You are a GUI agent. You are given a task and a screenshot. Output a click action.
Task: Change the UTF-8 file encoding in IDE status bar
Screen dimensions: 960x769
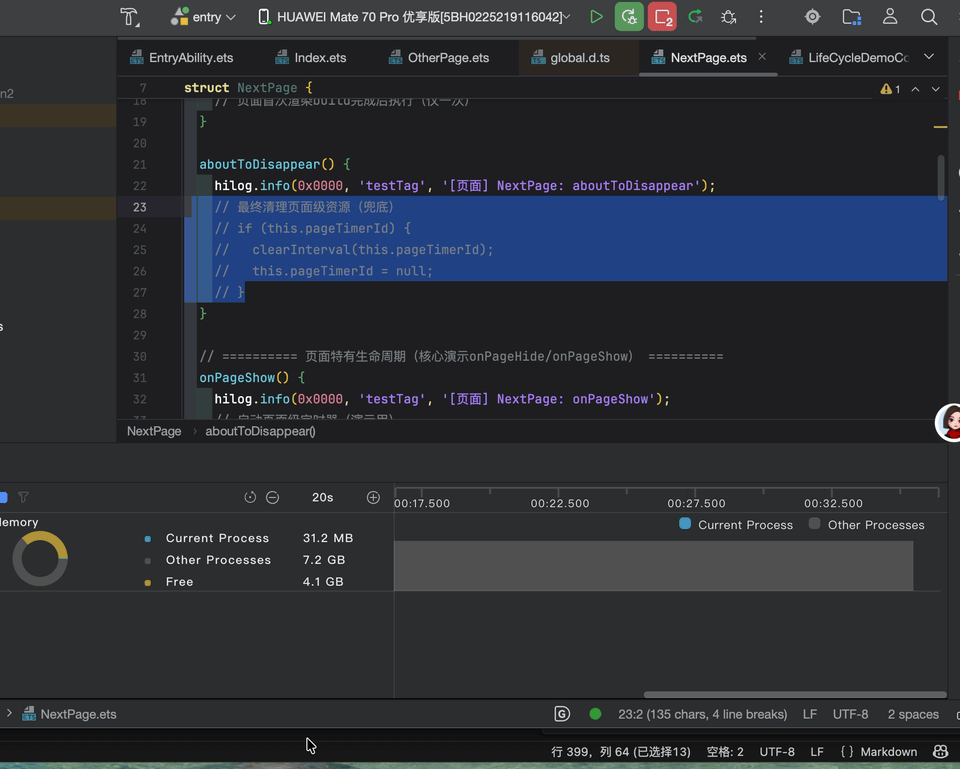850,714
